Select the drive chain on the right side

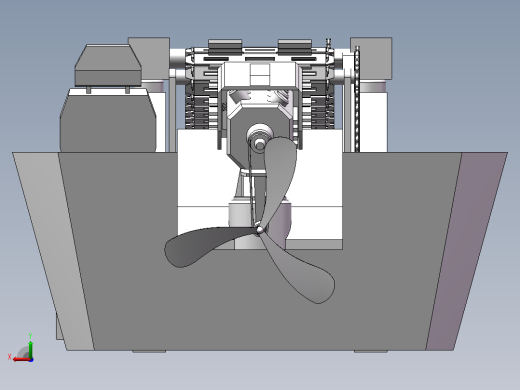(357, 99)
